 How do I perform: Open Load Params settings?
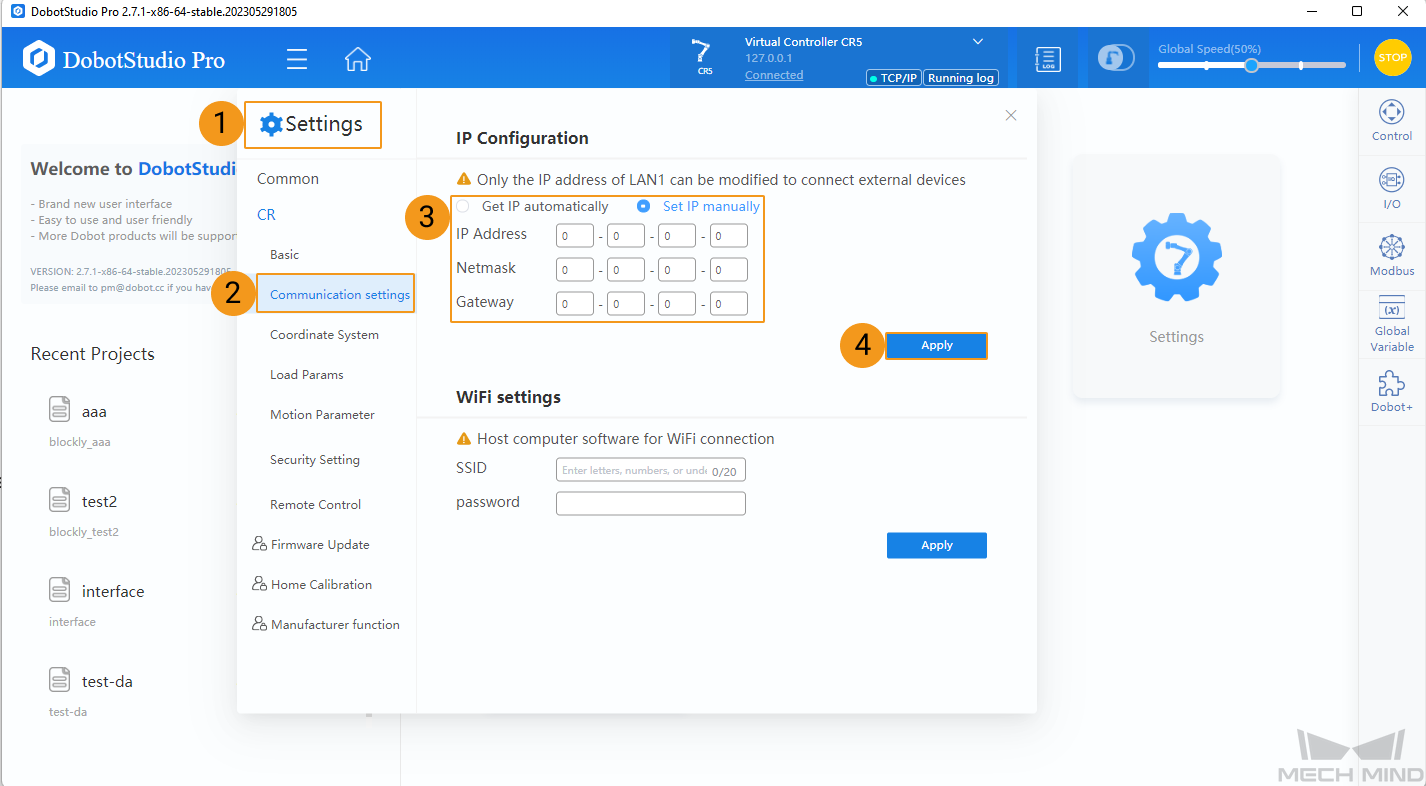(306, 375)
